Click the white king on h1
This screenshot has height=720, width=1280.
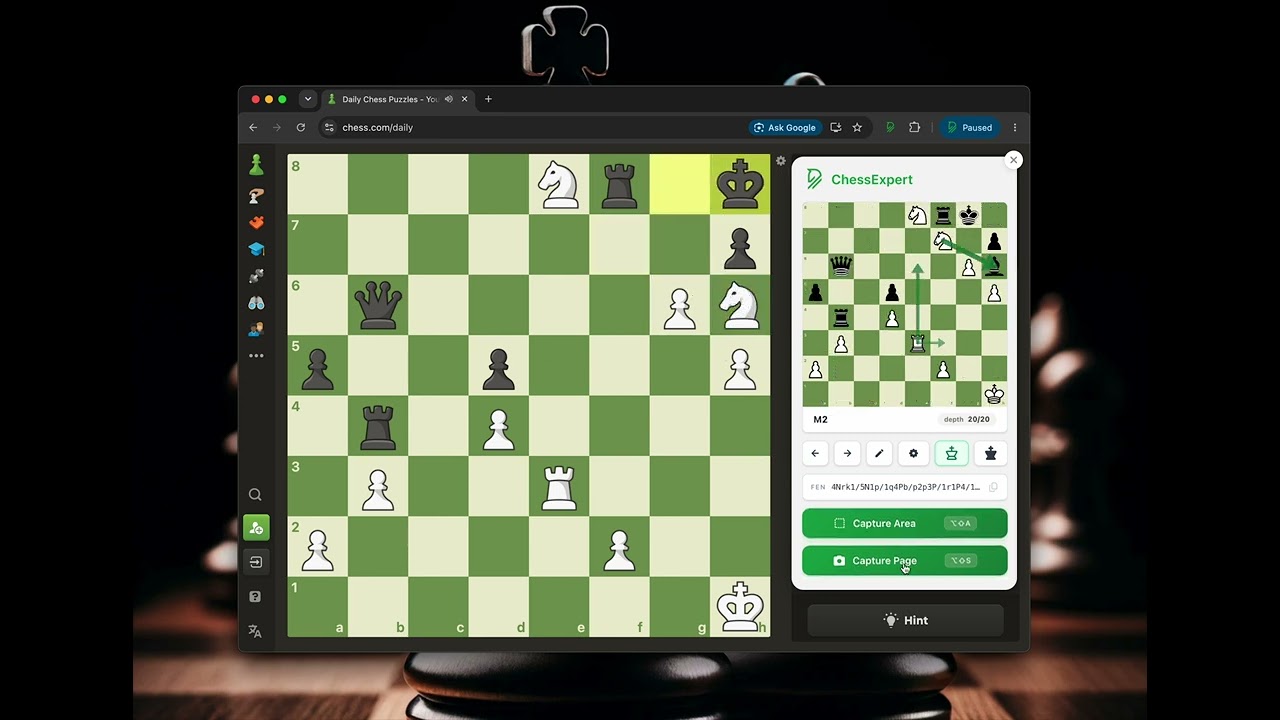(740, 607)
